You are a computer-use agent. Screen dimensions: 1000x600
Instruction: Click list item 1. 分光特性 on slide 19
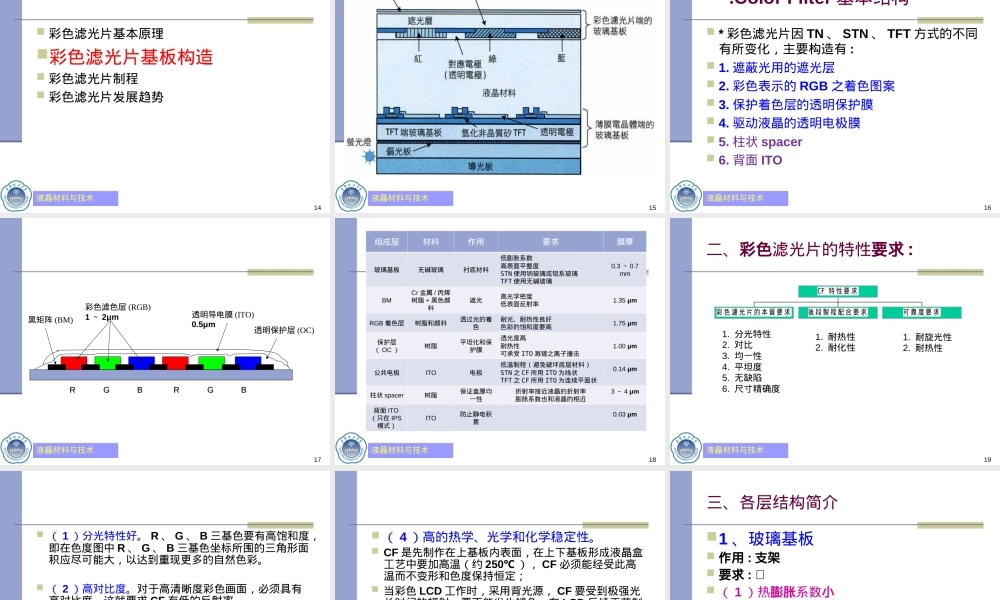tap(746, 334)
